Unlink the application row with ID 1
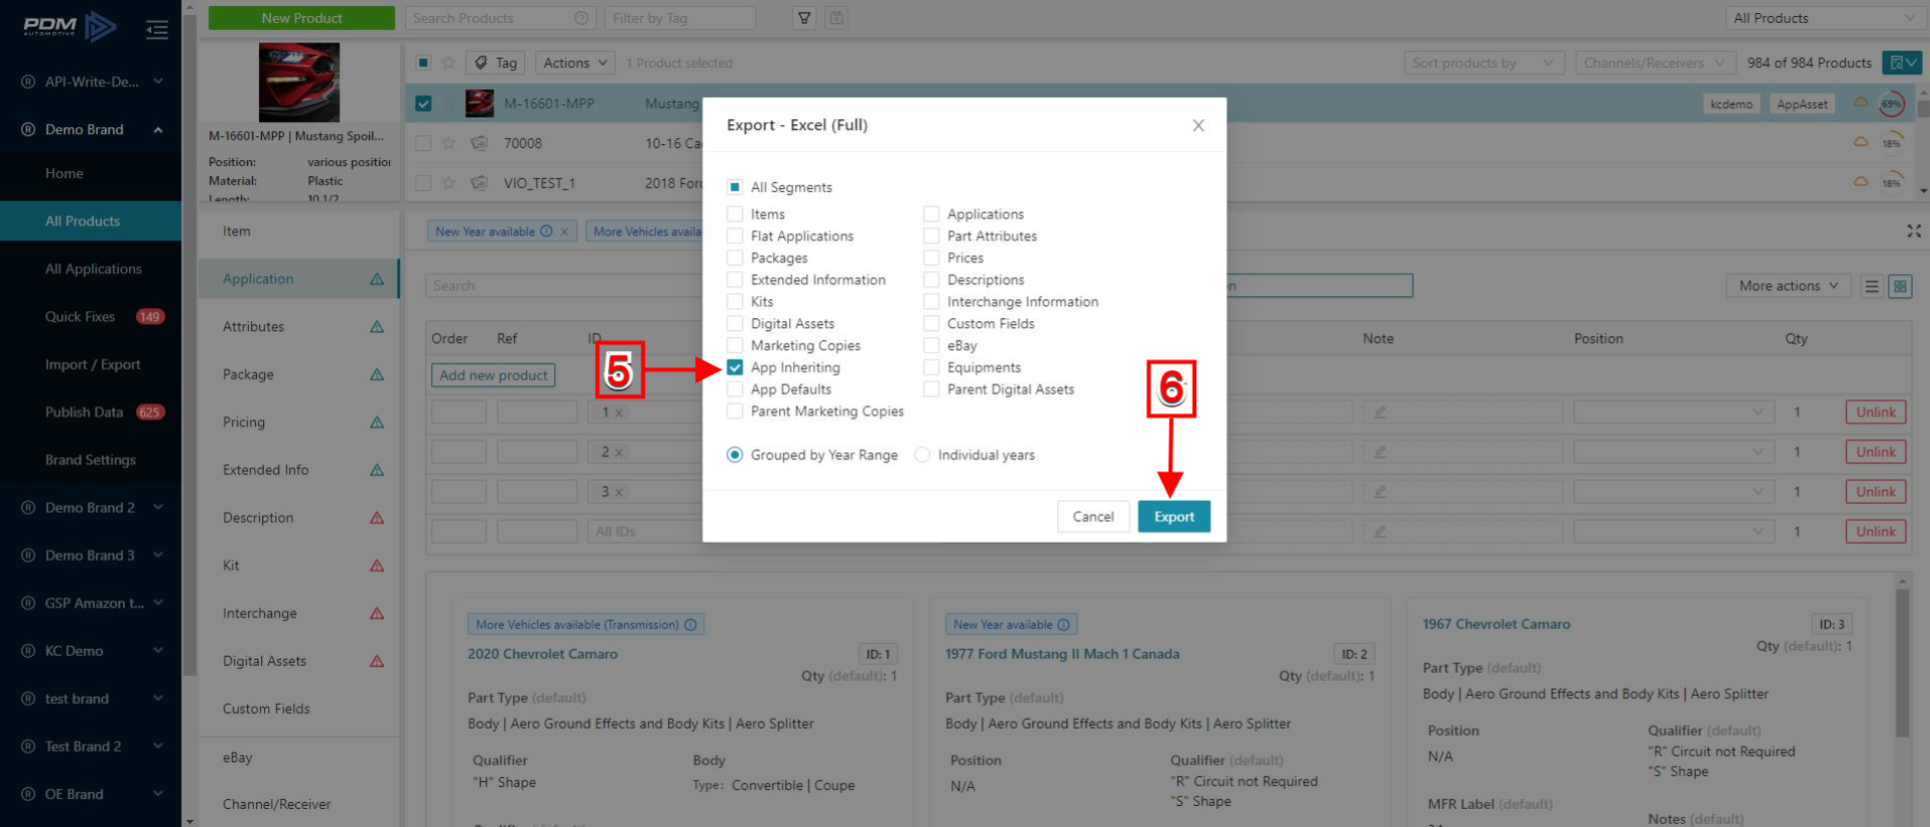 point(1875,412)
